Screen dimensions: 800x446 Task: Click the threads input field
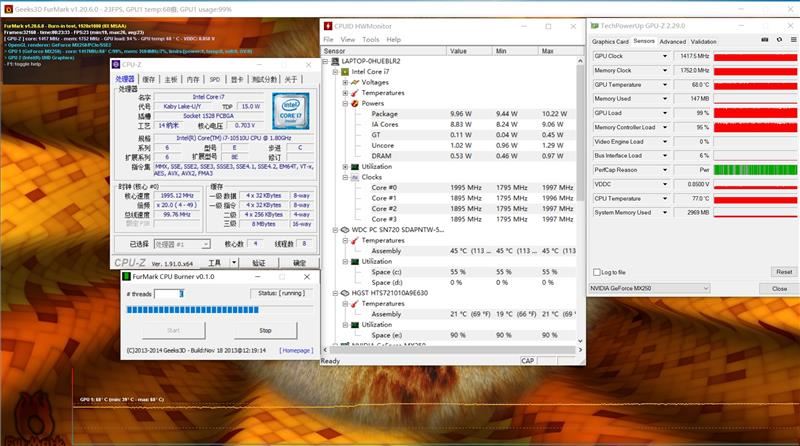[169, 293]
